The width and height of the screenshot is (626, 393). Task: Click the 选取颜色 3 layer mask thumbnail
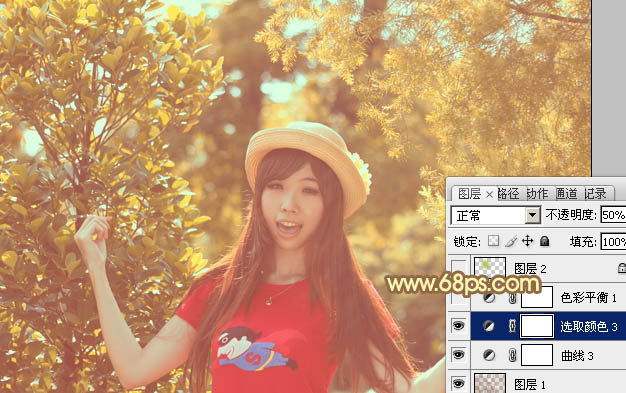click(537, 326)
